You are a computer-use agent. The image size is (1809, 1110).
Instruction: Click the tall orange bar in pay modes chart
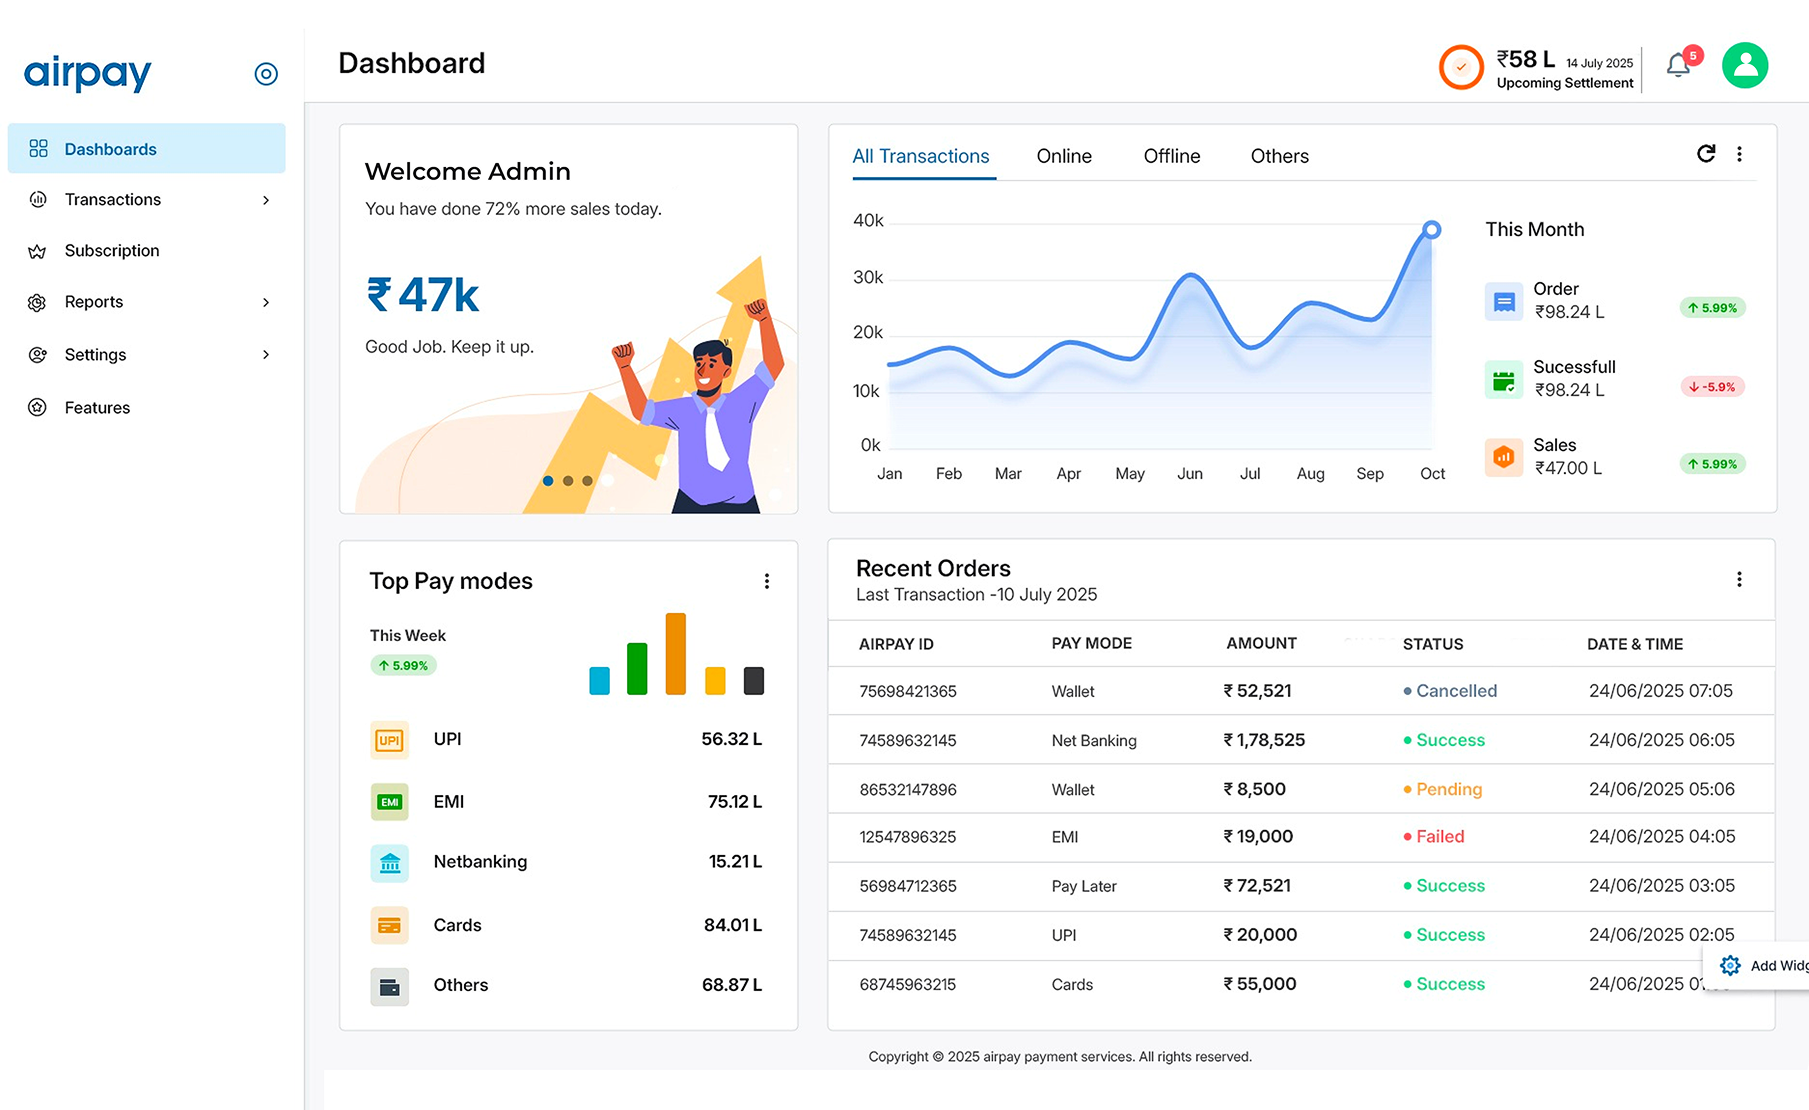pyautogui.click(x=676, y=654)
